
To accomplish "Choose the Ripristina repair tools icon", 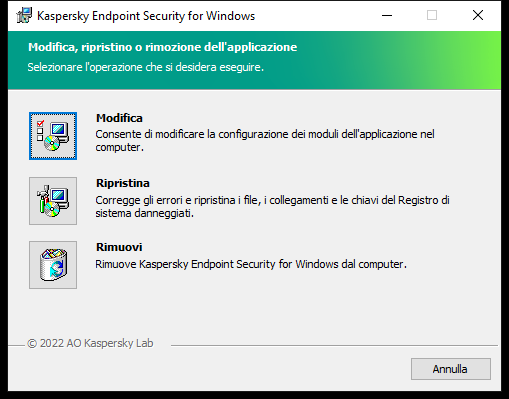I will [x=53, y=201].
